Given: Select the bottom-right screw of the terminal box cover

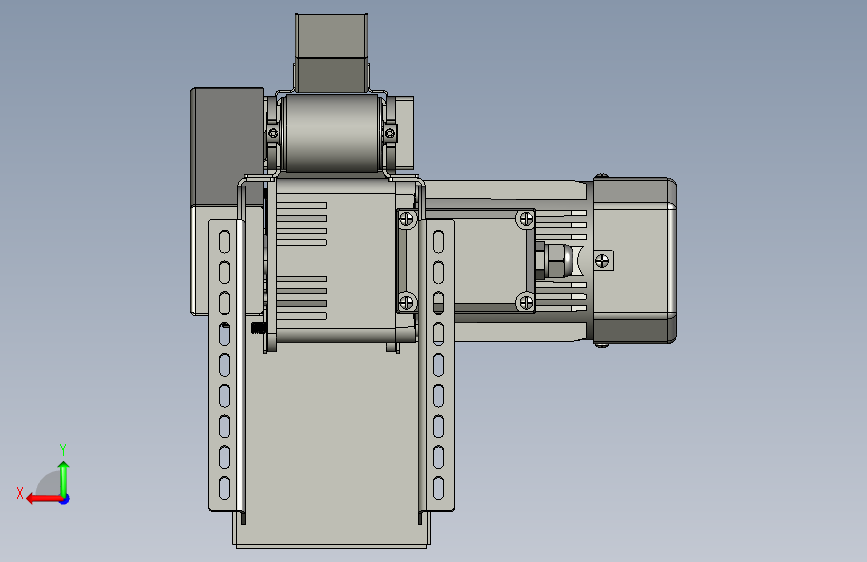Looking at the screenshot, I should (x=526, y=303).
